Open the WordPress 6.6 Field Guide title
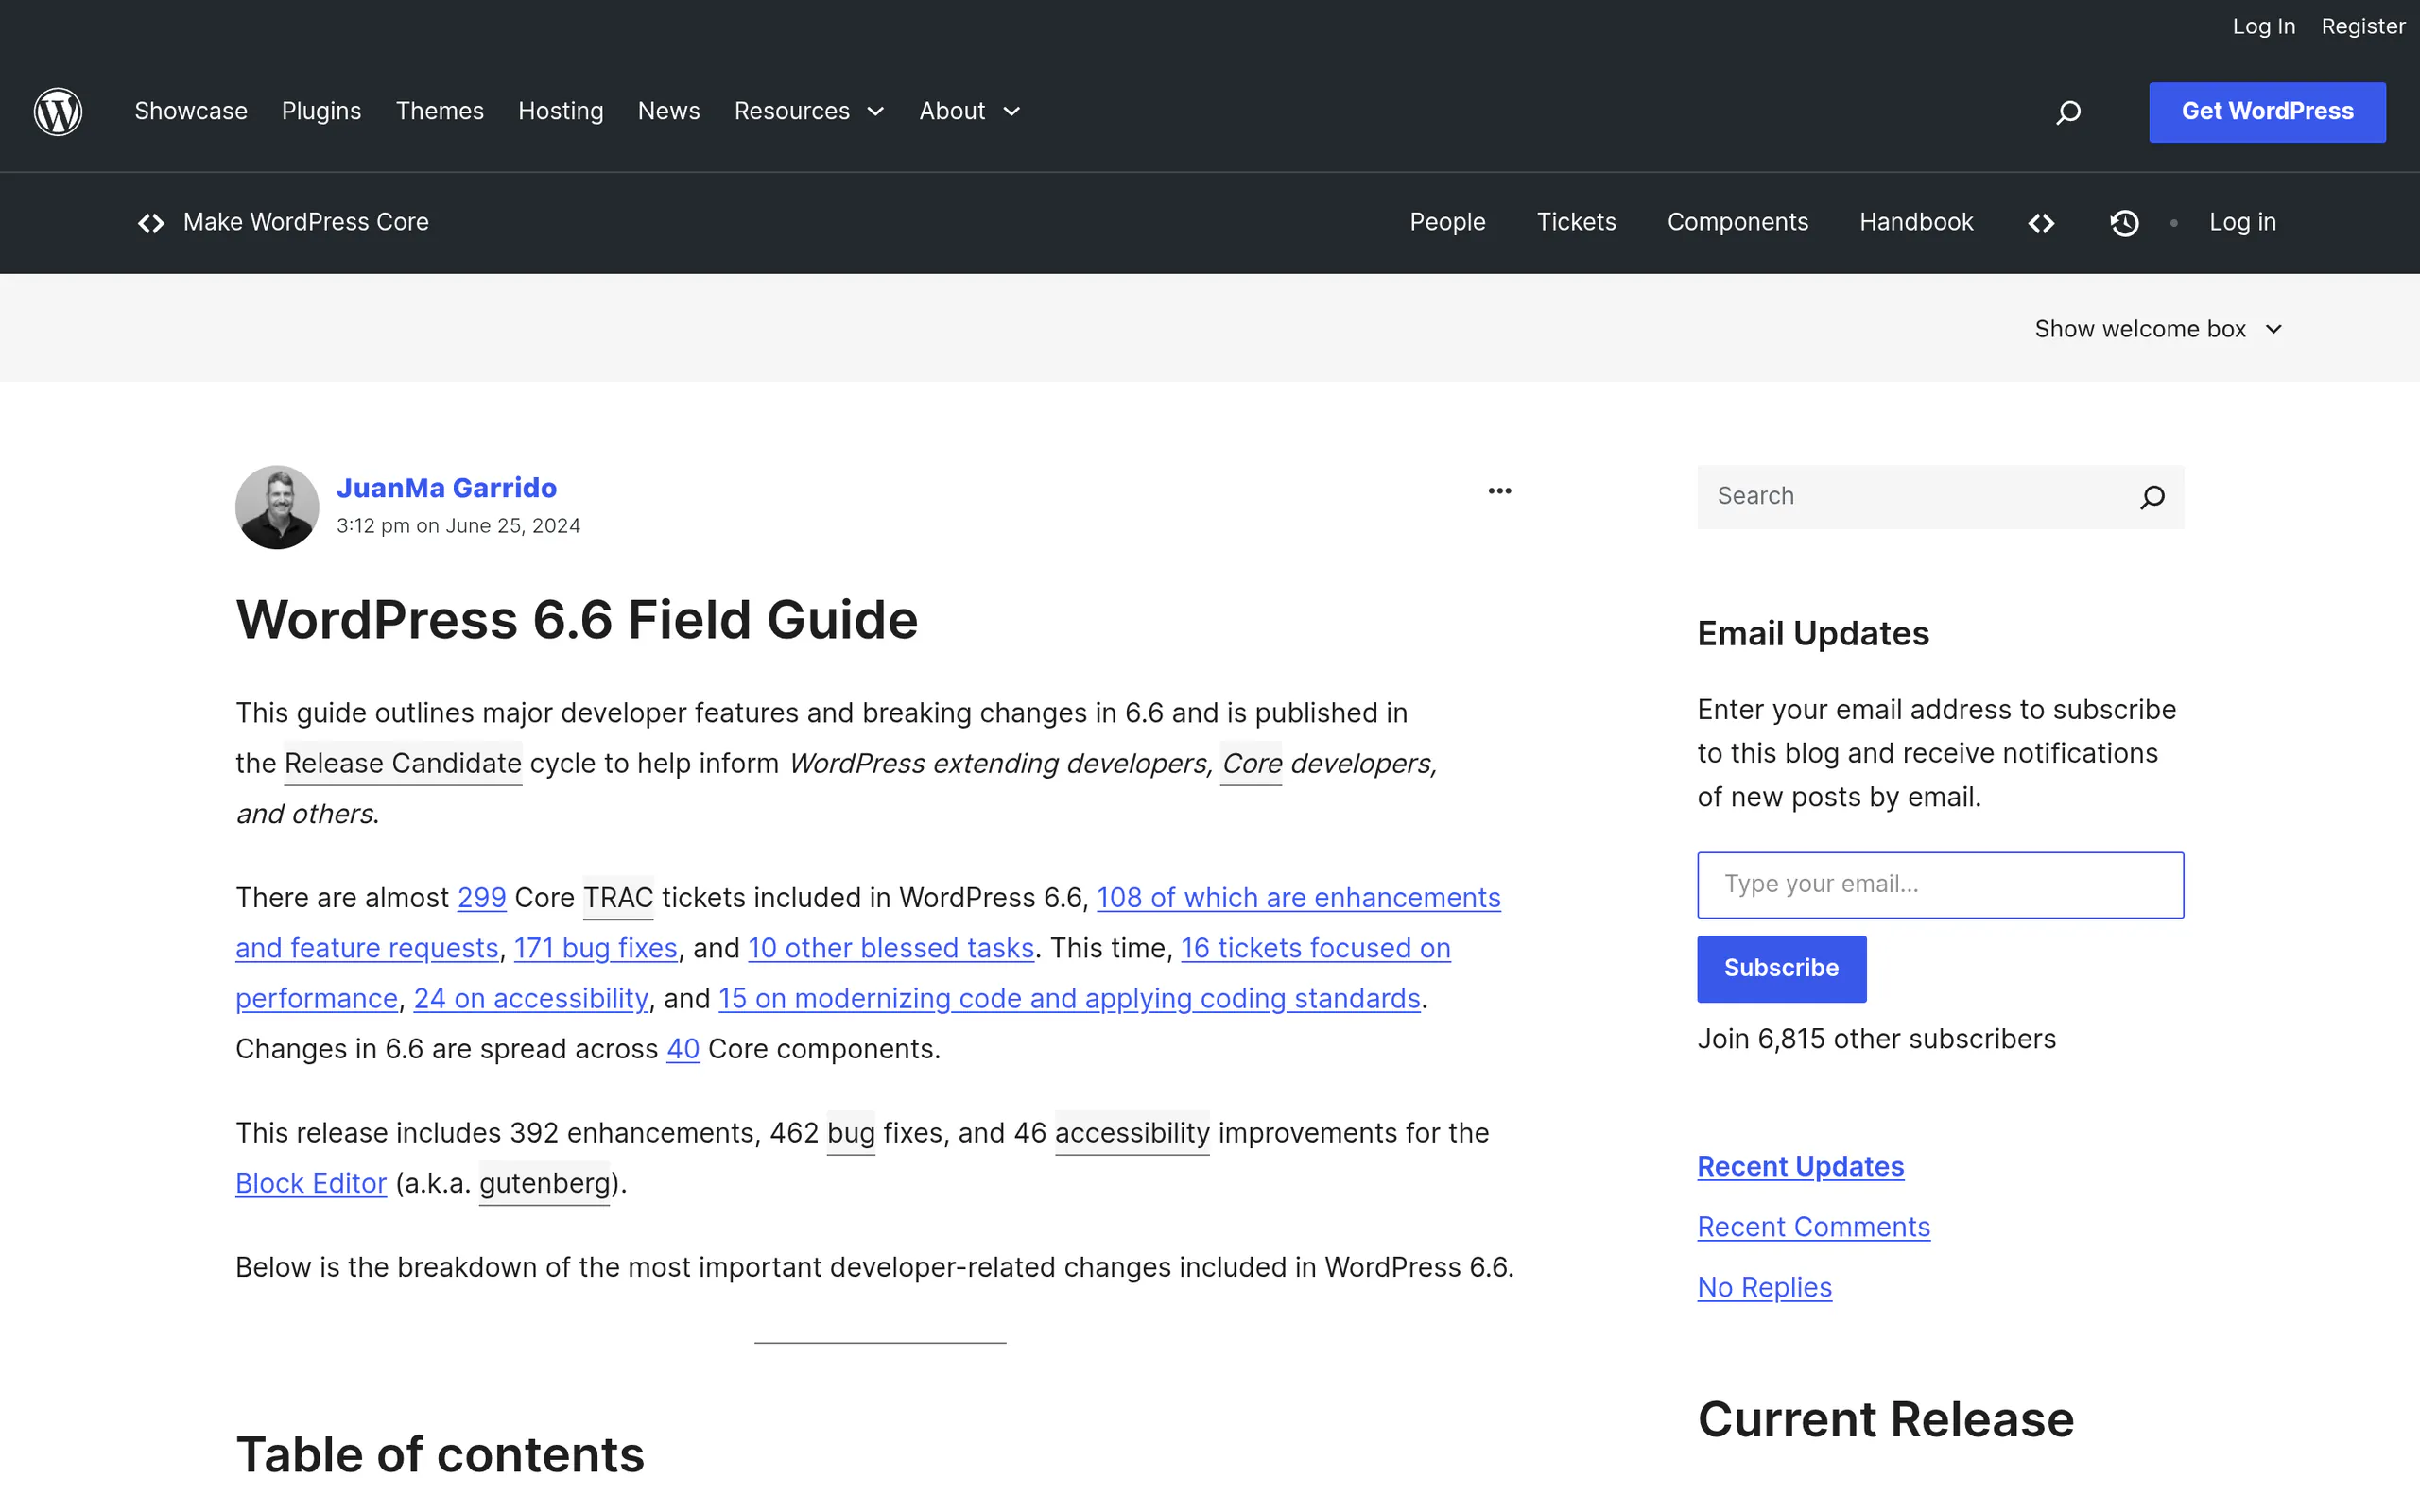This screenshot has height=1512, width=2420. pyautogui.click(x=576, y=619)
